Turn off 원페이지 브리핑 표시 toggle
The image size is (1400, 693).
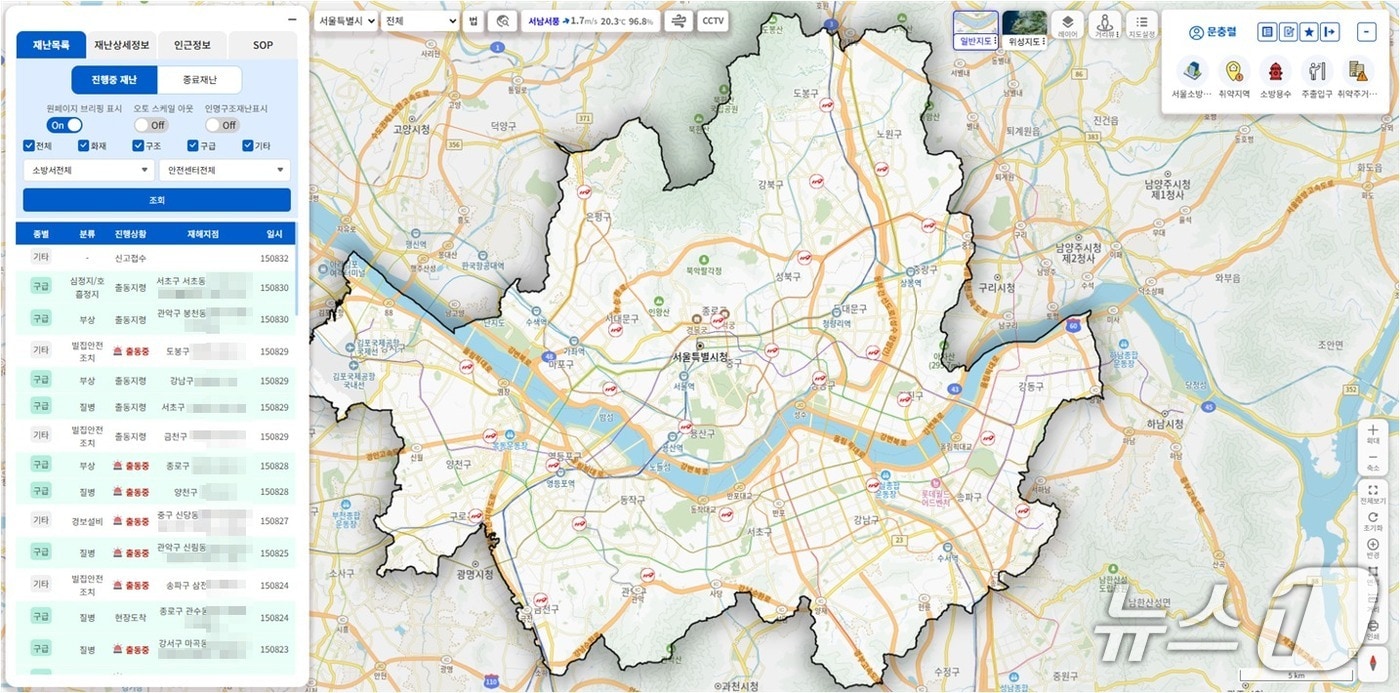tap(65, 125)
